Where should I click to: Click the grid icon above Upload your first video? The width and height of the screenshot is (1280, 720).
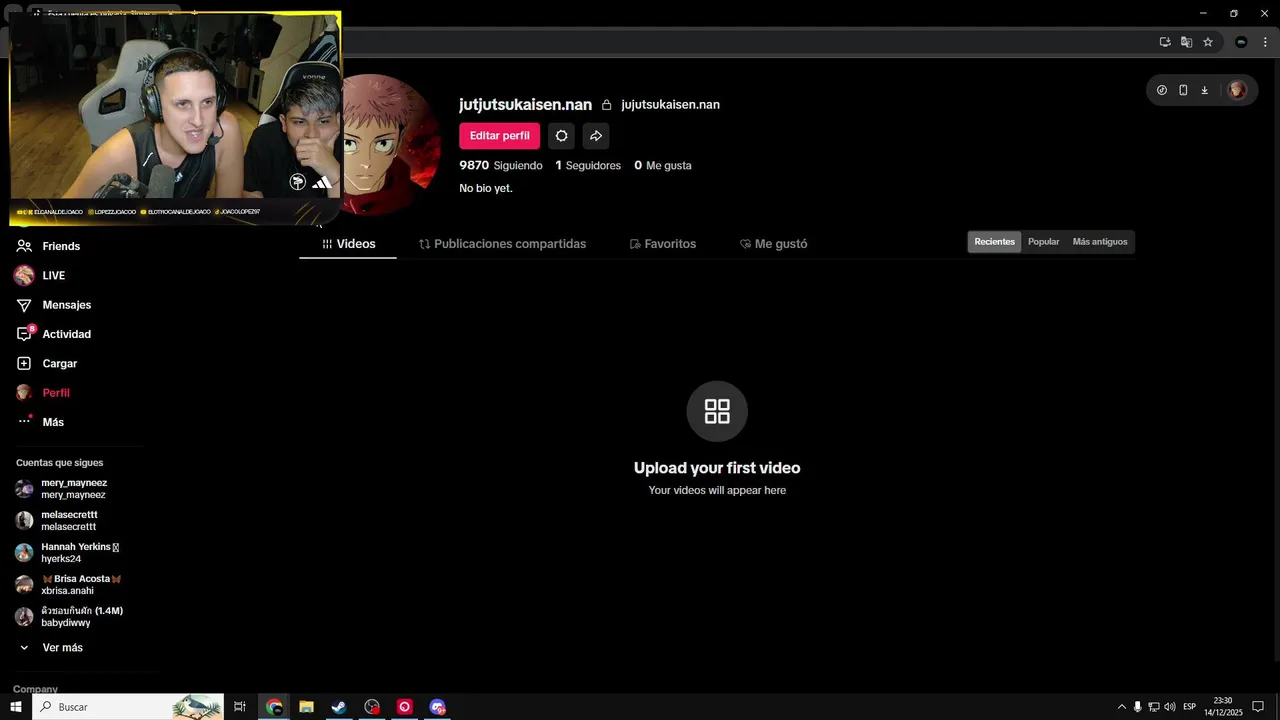coord(717,411)
